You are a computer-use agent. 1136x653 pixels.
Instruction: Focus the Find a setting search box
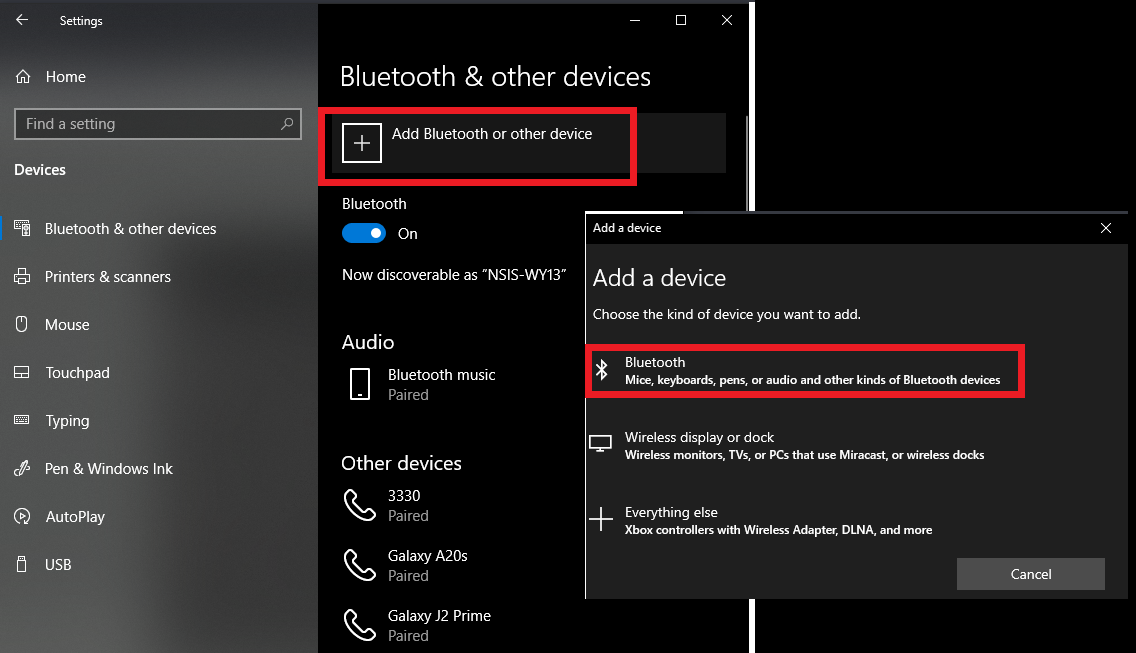pos(158,124)
